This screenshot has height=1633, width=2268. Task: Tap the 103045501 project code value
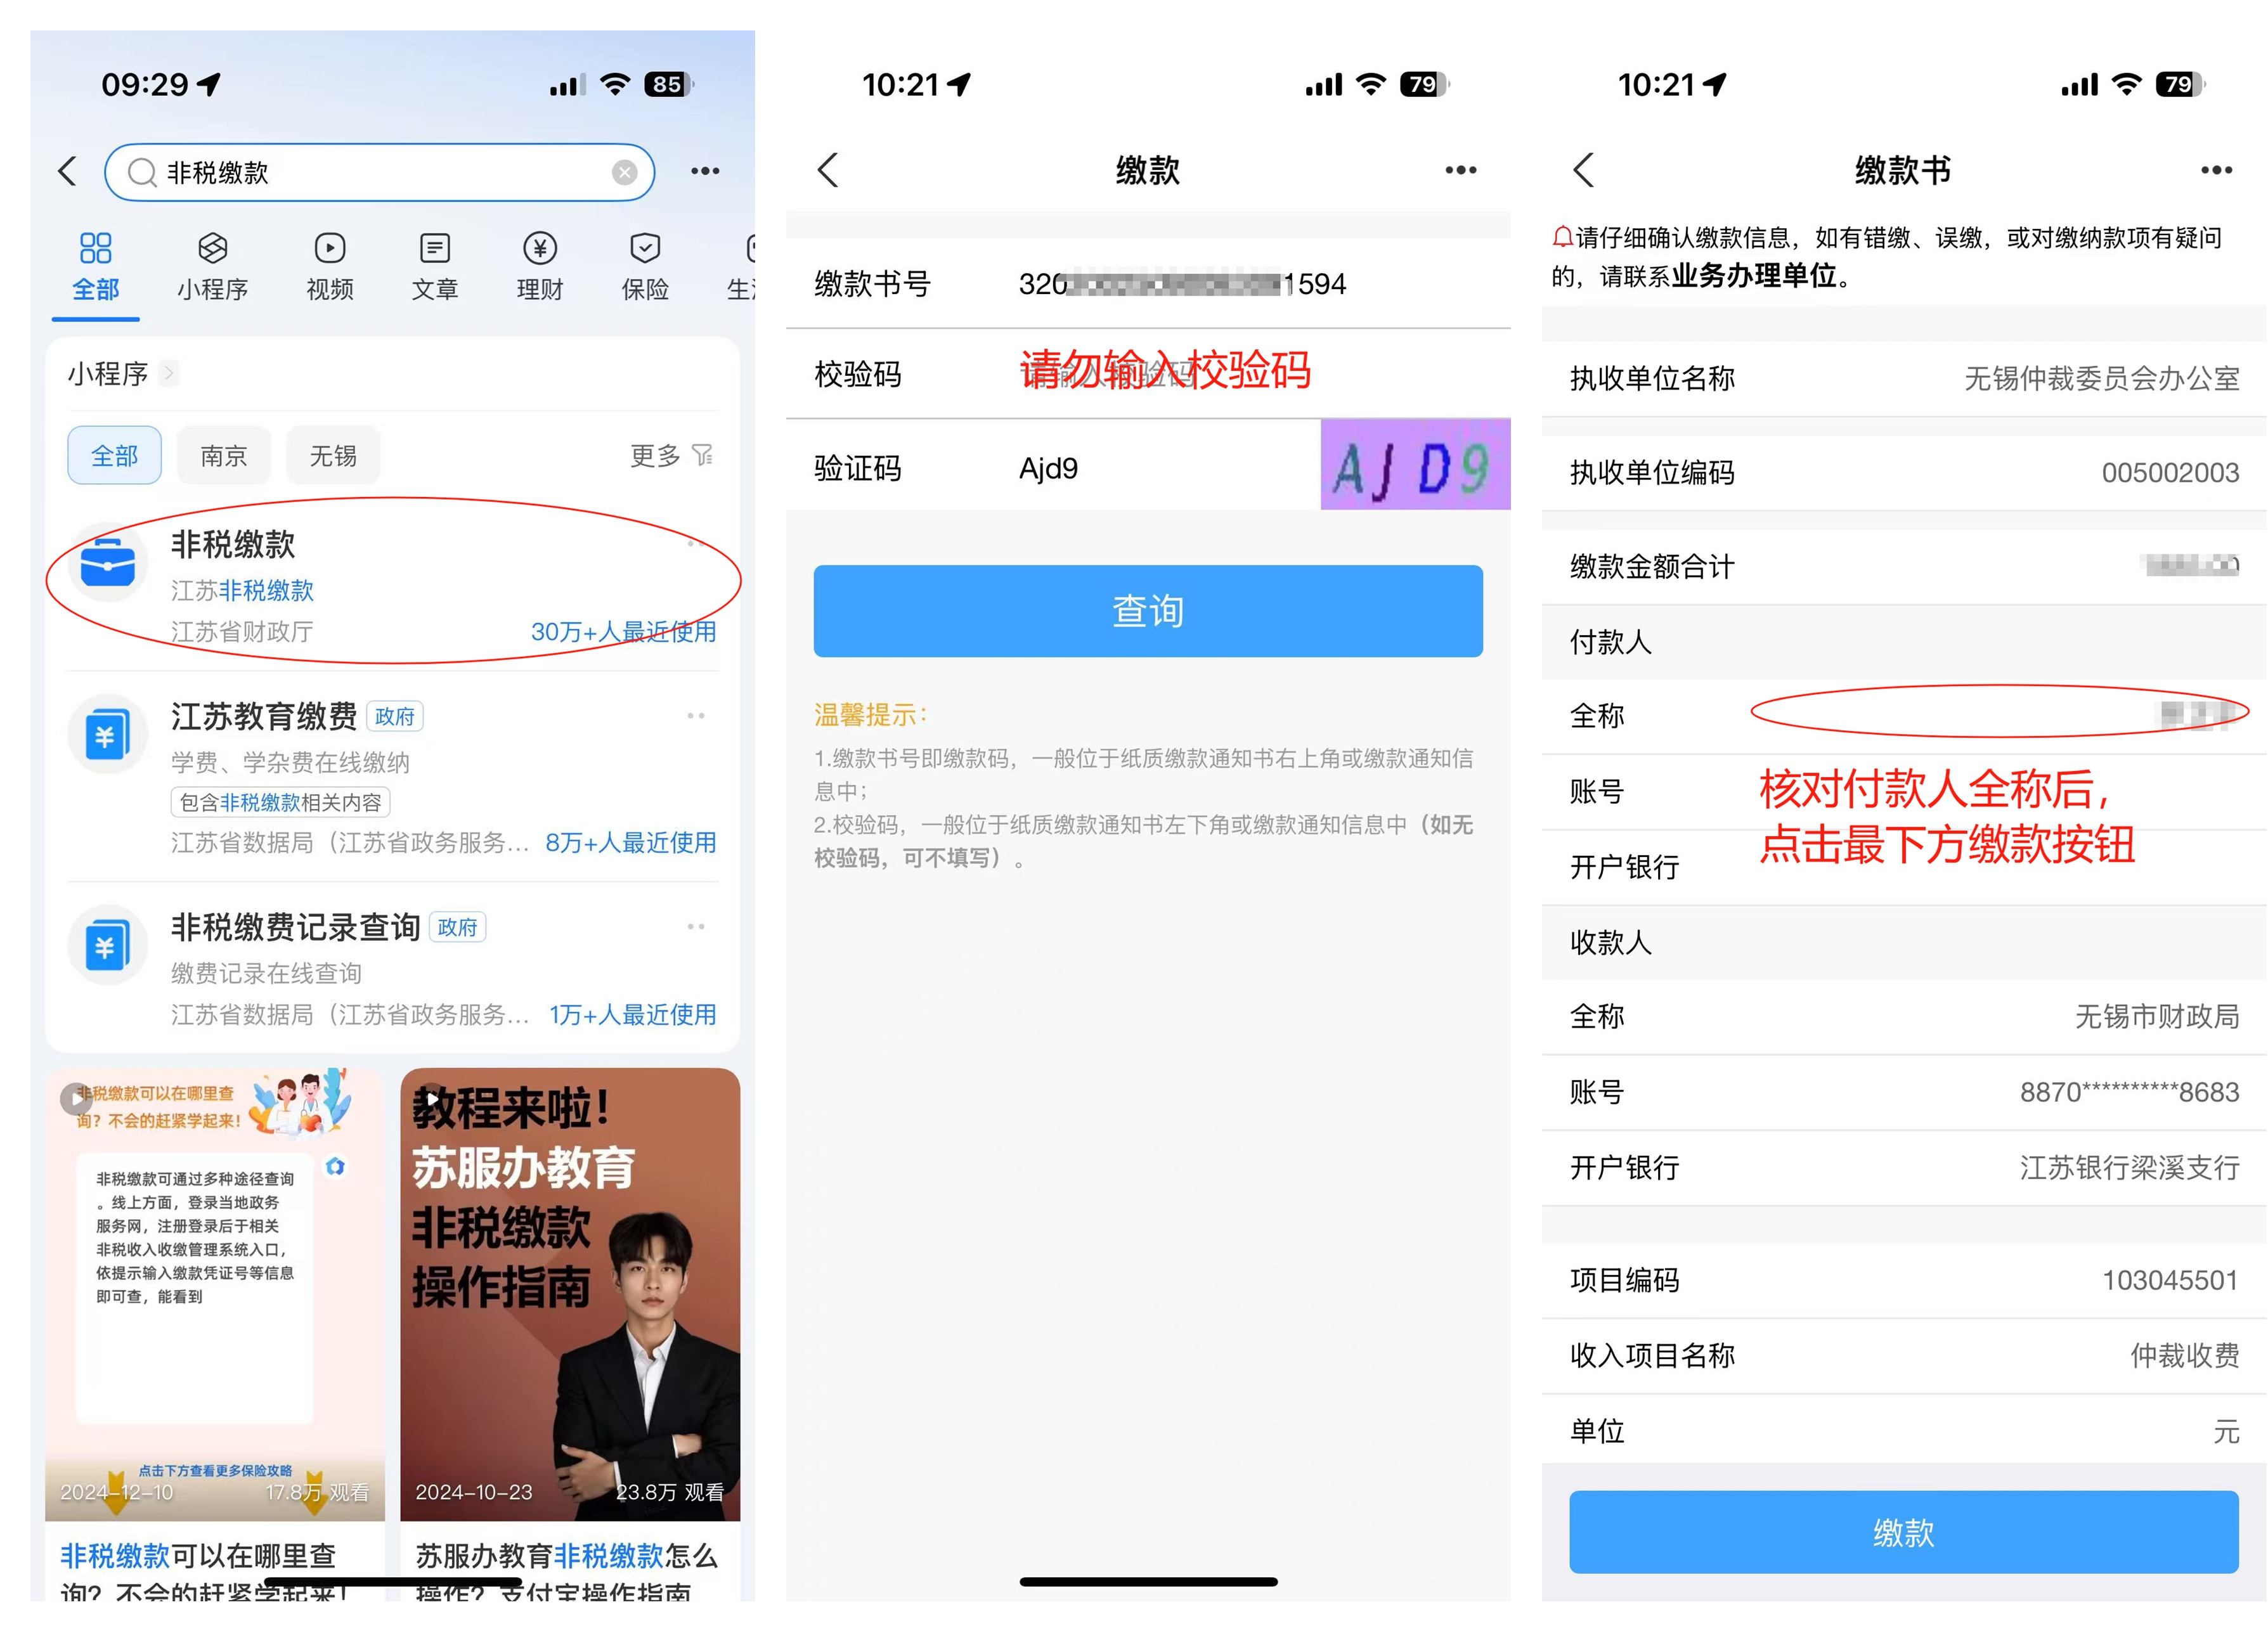pyautogui.click(x=2170, y=1280)
